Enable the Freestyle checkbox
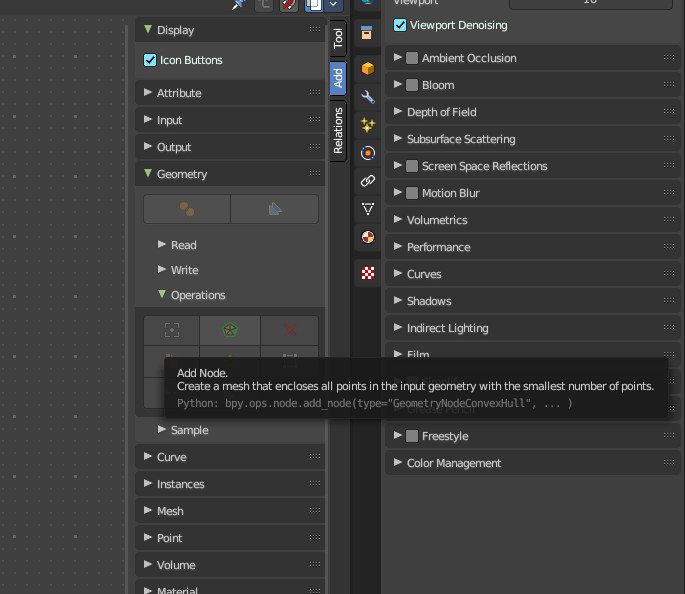Image resolution: width=685 pixels, height=594 pixels. (x=412, y=436)
